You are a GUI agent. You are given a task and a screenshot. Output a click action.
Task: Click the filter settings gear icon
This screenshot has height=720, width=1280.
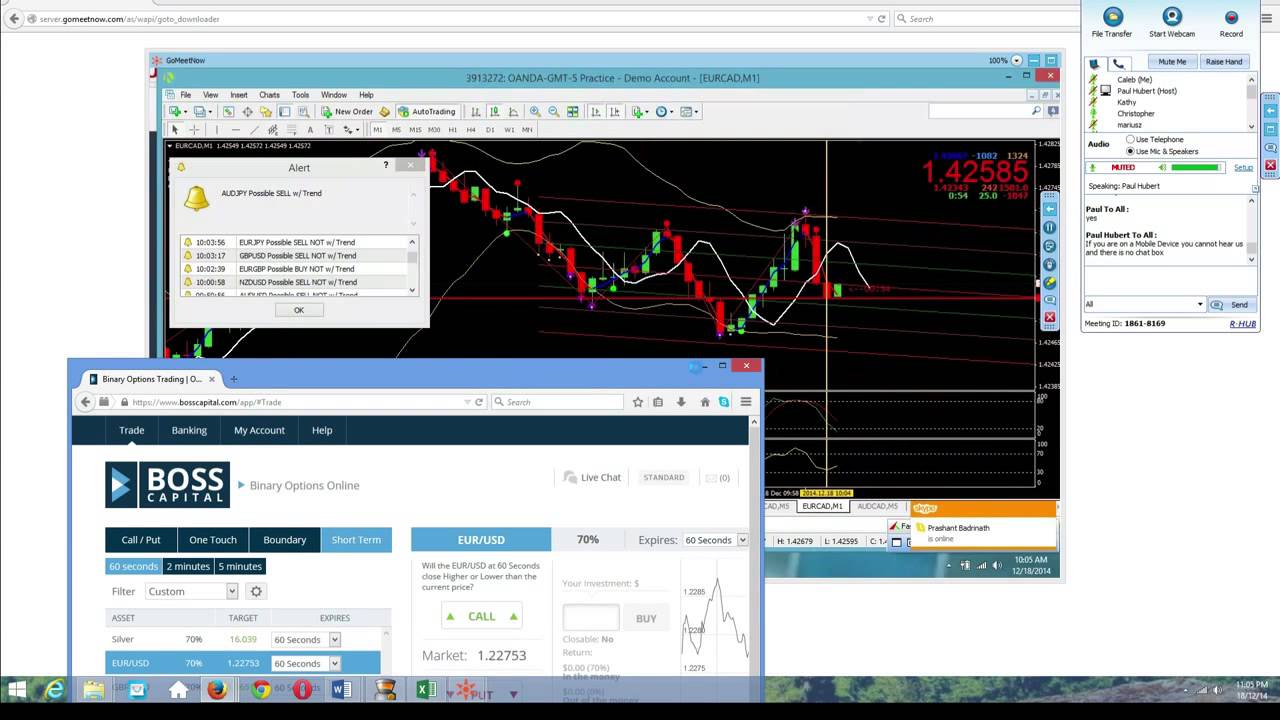[x=256, y=591]
